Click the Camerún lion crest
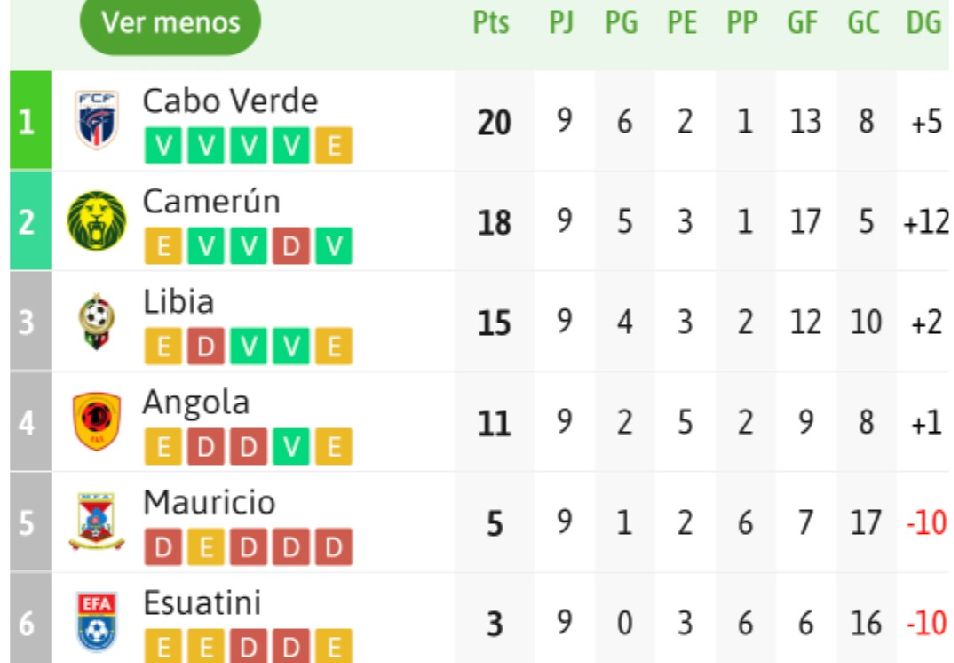 [96, 220]
